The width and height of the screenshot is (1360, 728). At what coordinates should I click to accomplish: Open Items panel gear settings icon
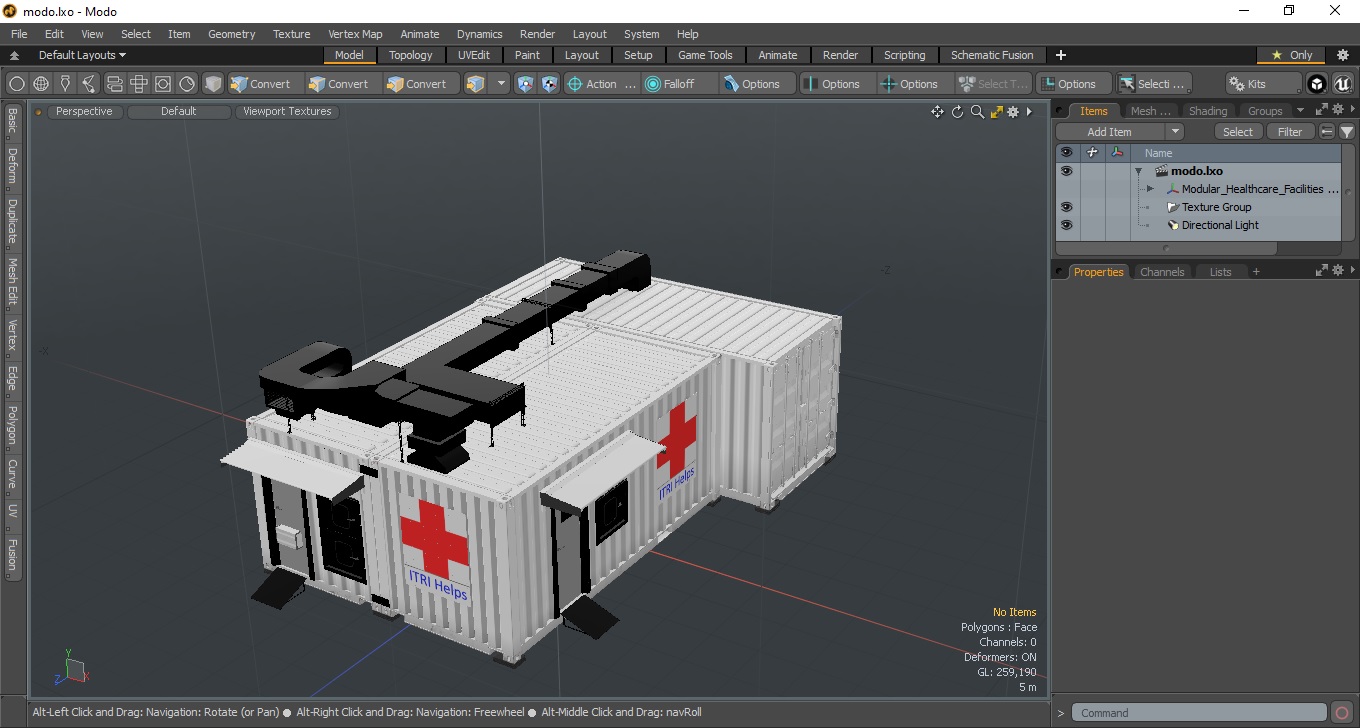[1338, 110]
